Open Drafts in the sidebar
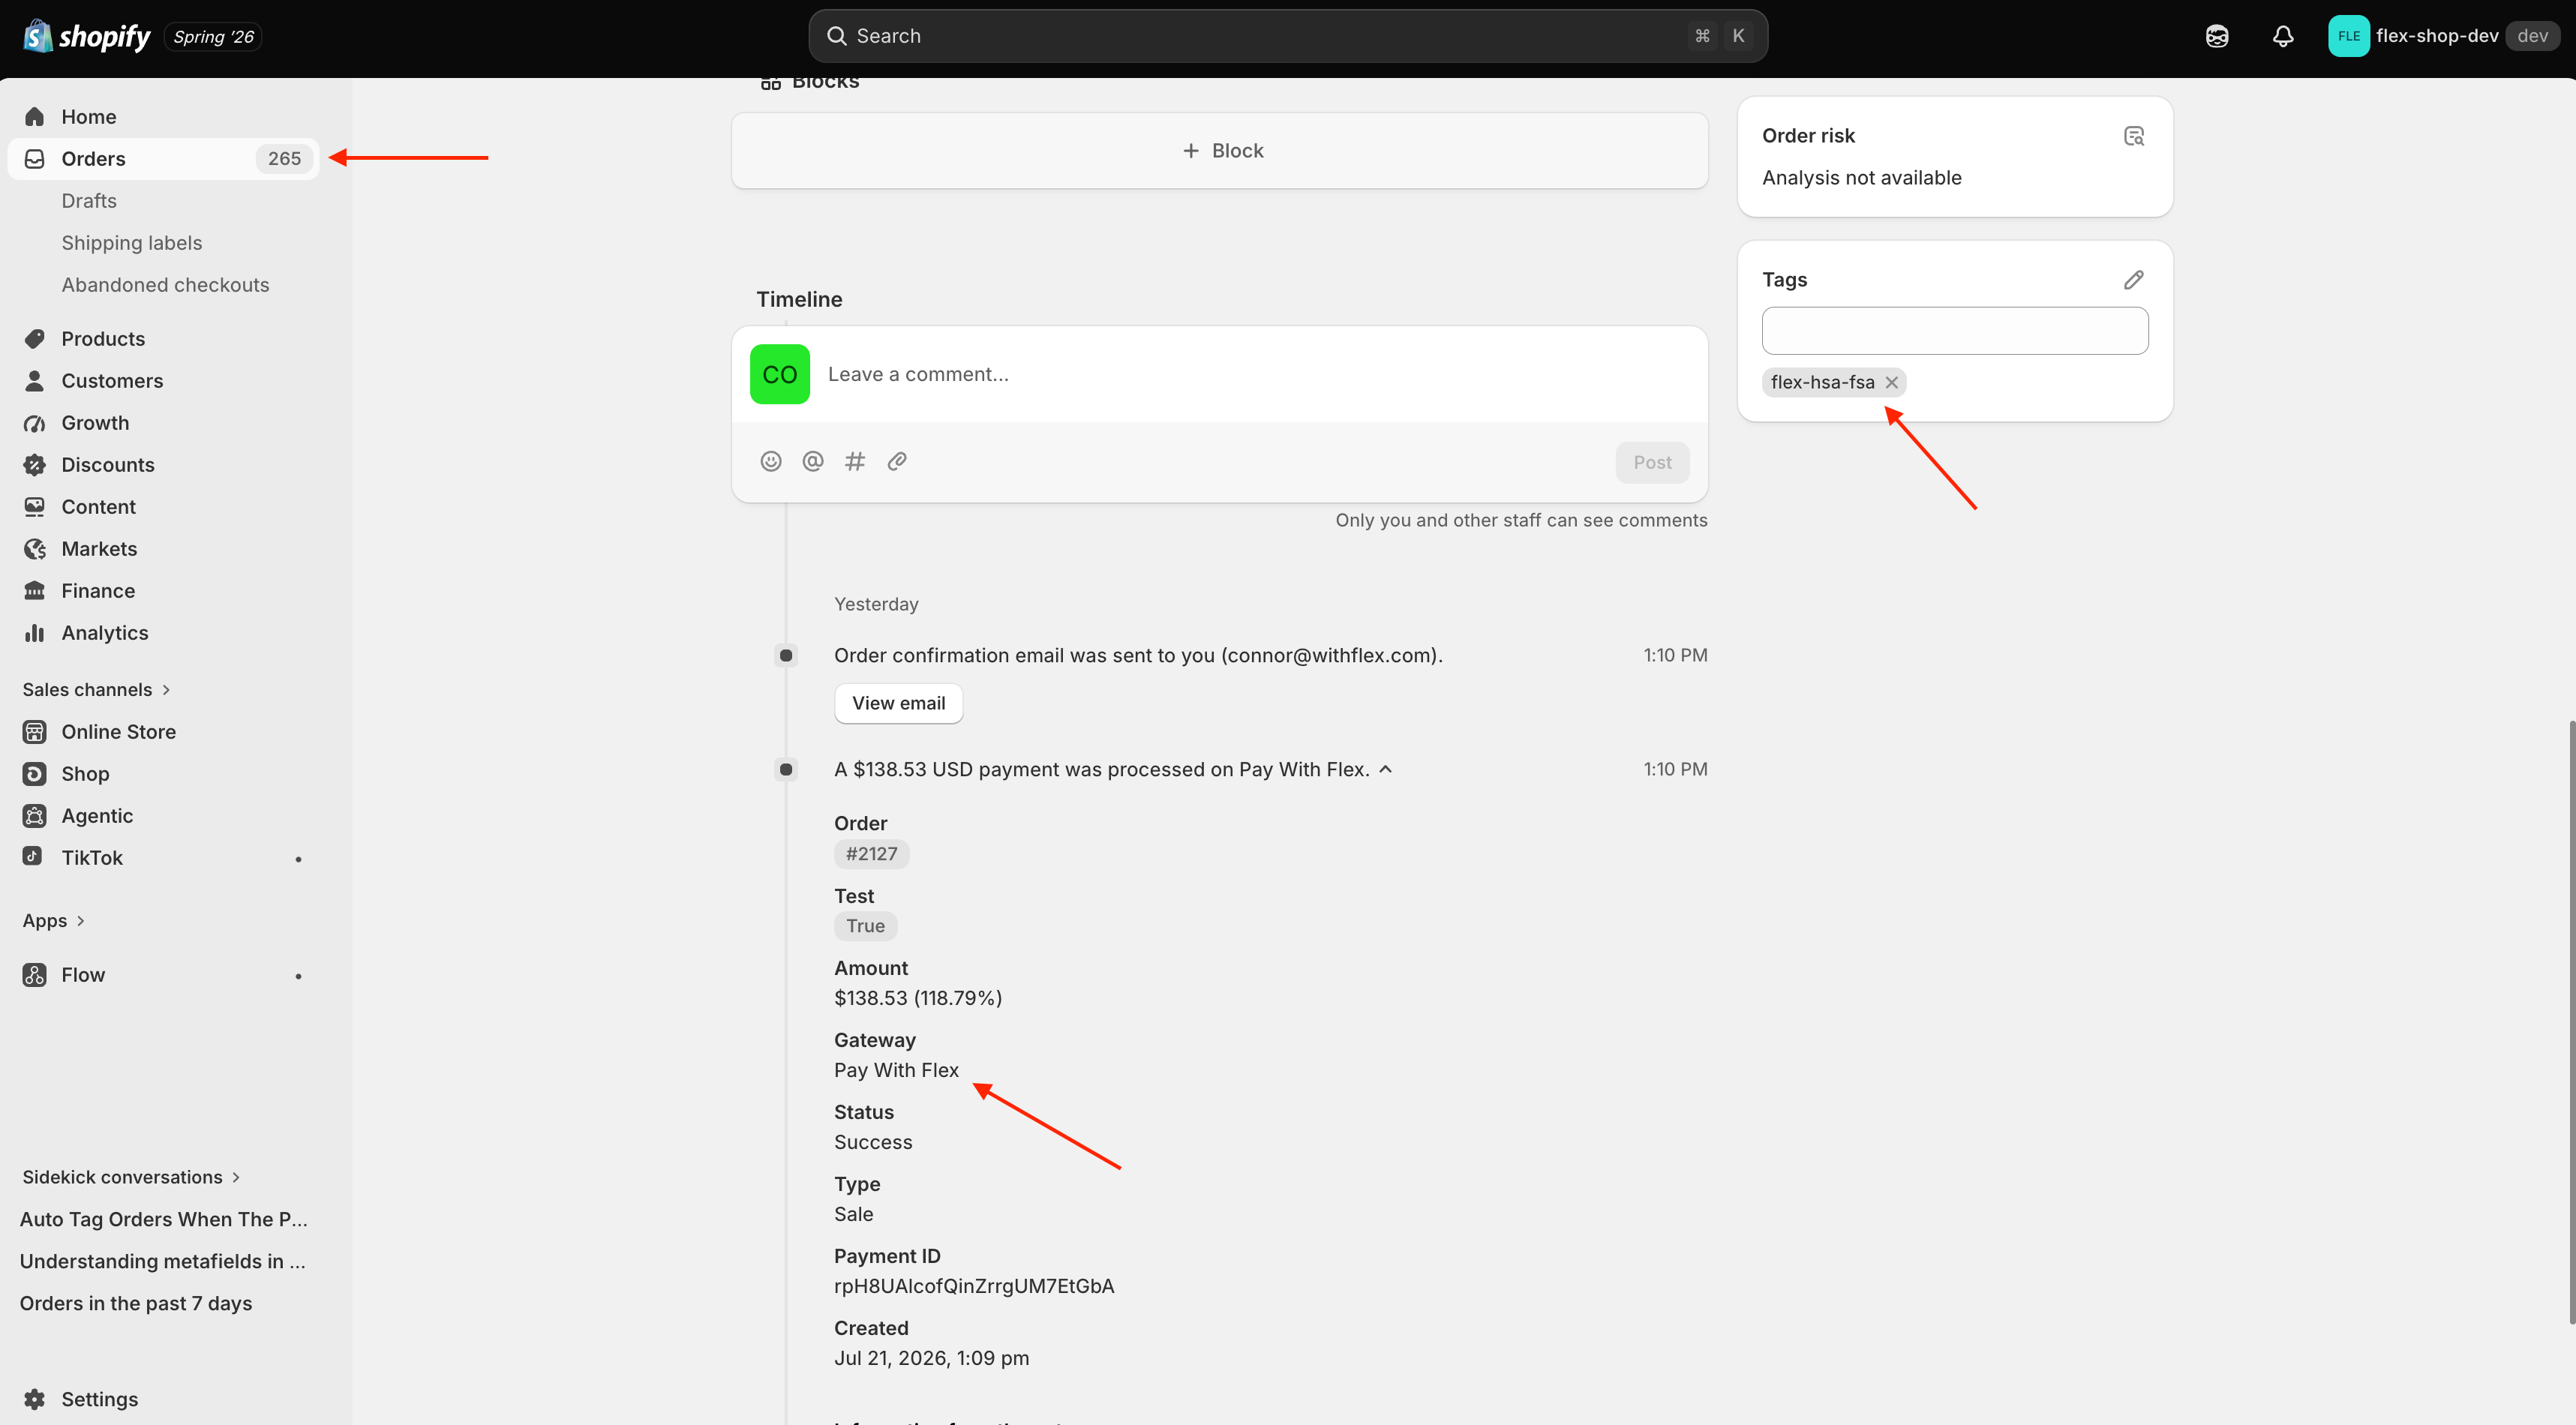The width and height of the screenshot is (2576, 1425). pyautogui.click(x=89, y=201)
